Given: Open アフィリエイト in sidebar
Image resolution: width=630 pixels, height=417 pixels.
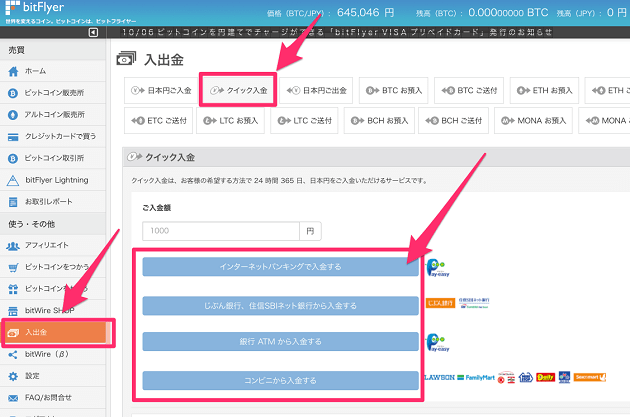Looking at the screenshot, I should tap(53, 245).
